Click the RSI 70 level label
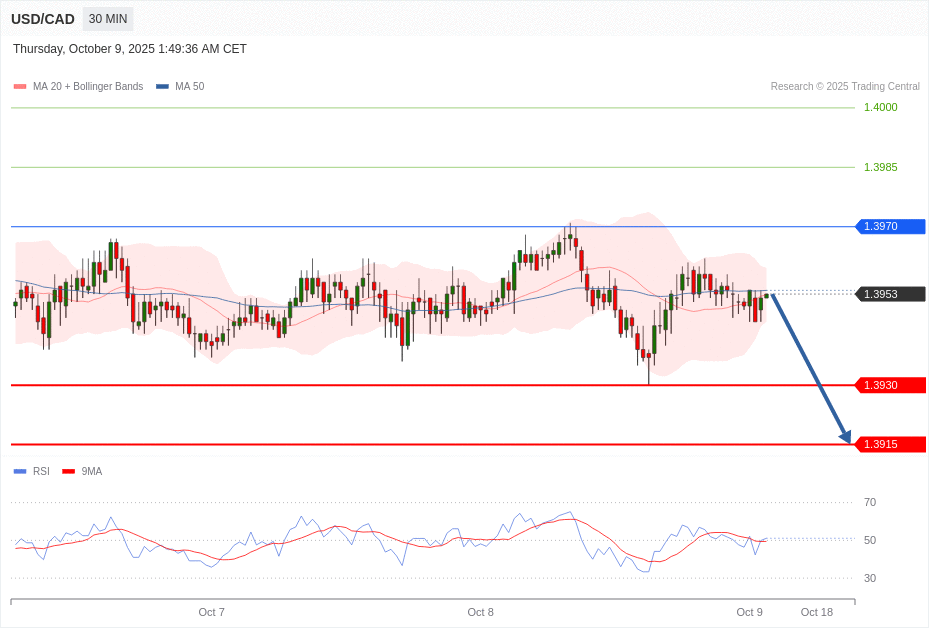Viewport: 929px width, 629px height. pyautogui.click(x=869, y=502)
